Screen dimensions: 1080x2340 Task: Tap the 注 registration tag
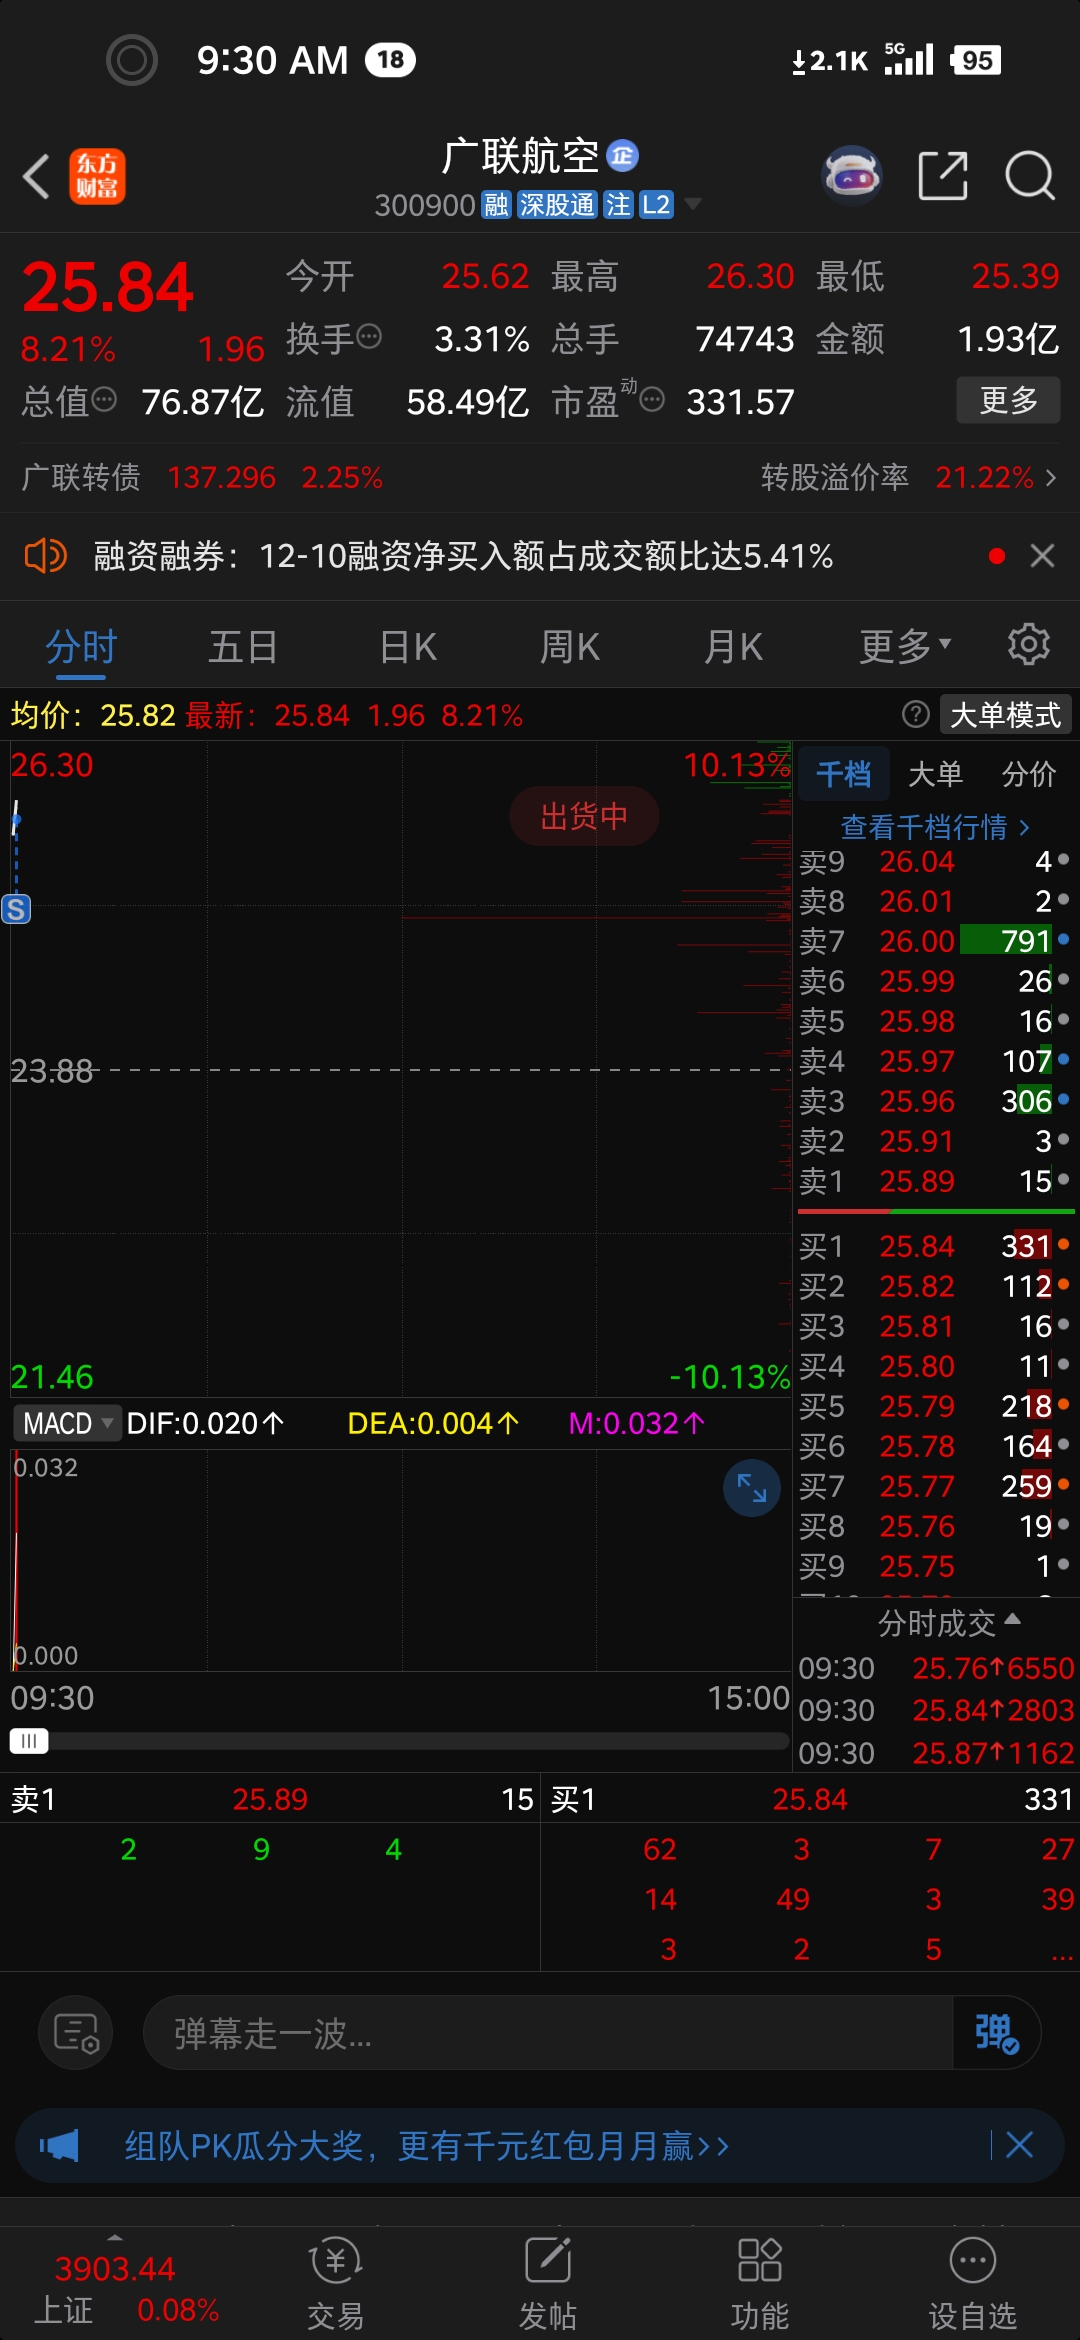click(x=618, y=205)
